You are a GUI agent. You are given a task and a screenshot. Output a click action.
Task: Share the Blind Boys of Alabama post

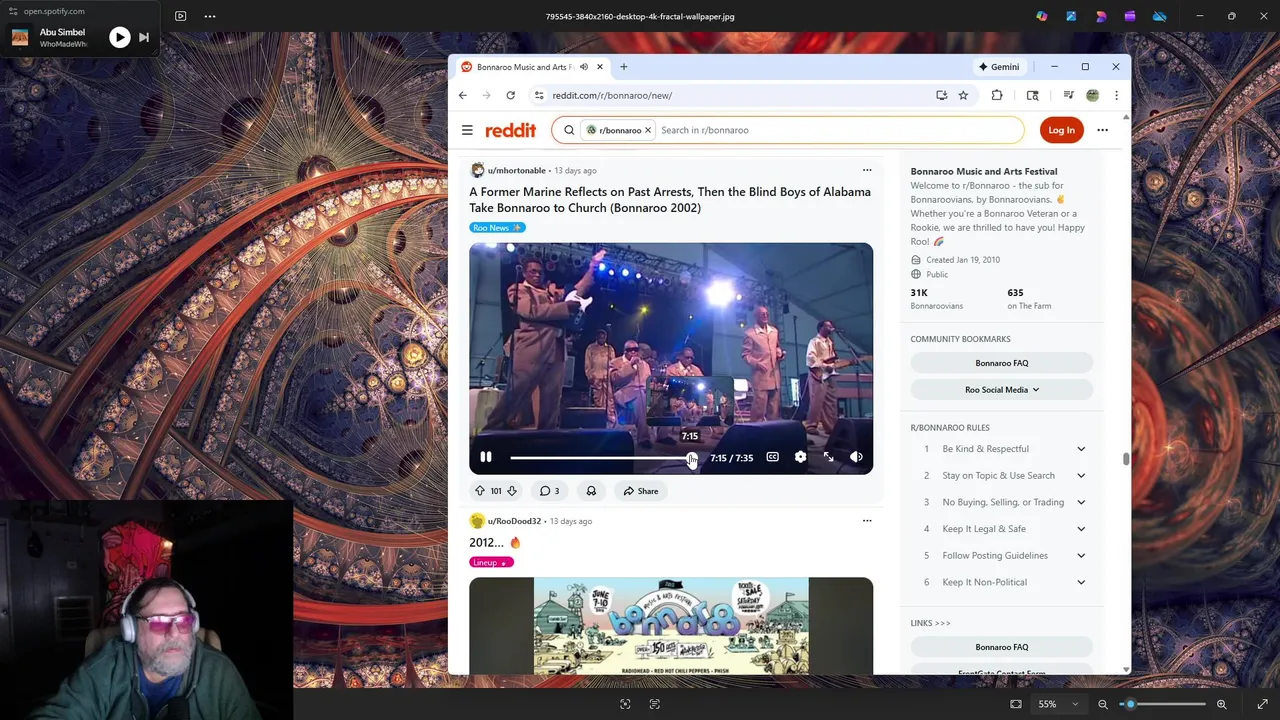tap(640, 491)
